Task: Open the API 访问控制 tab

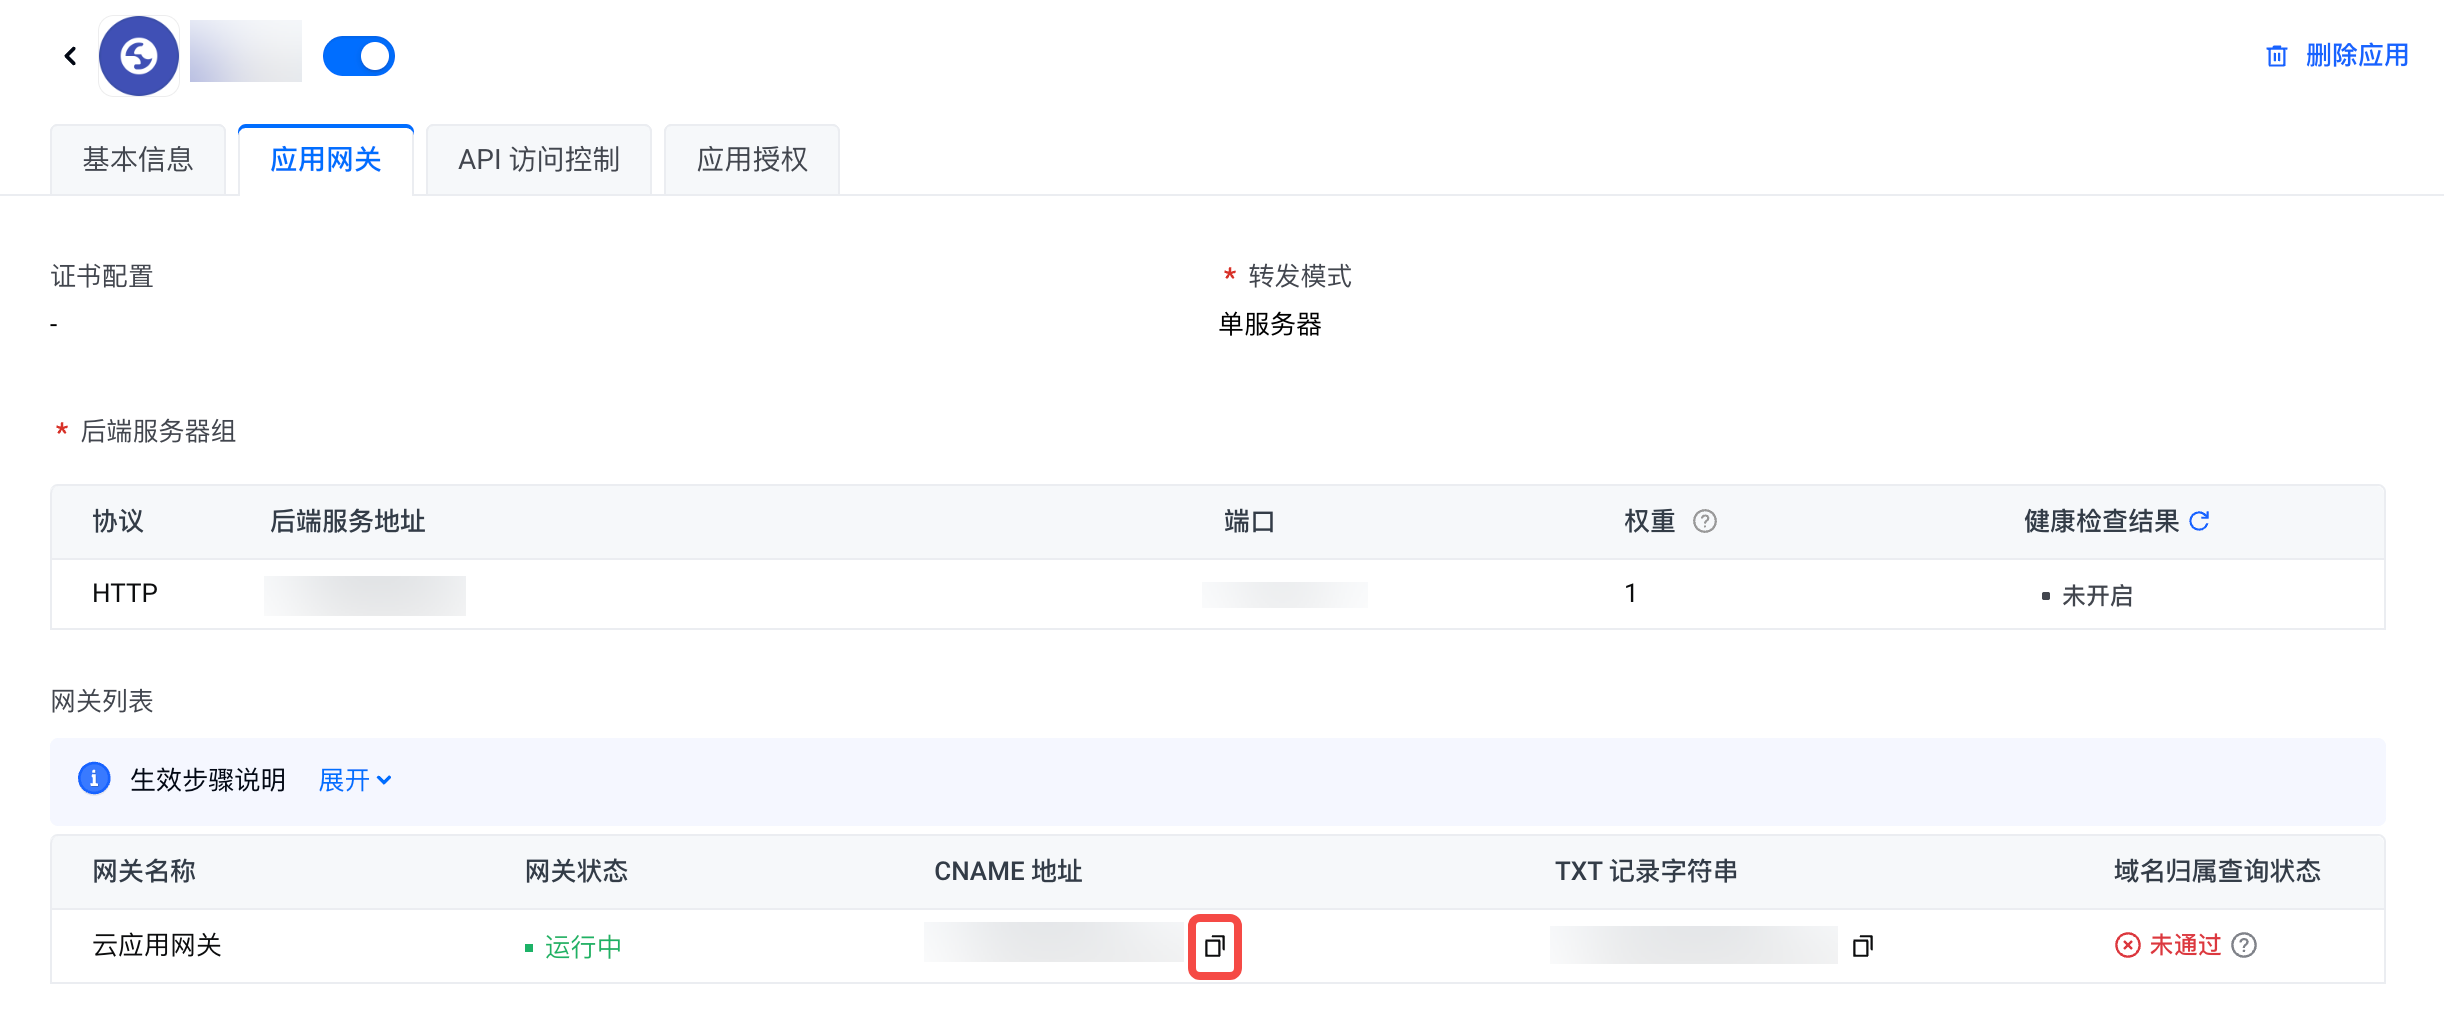Action: (x=539, y=160)
